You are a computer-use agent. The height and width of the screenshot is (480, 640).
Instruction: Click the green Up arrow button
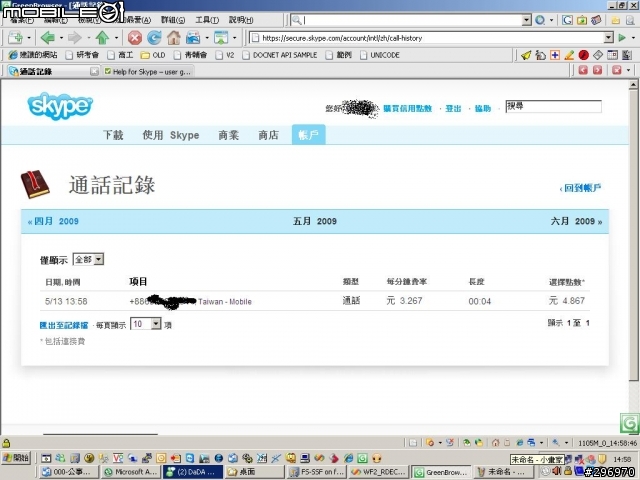click(x=102, y=38)
